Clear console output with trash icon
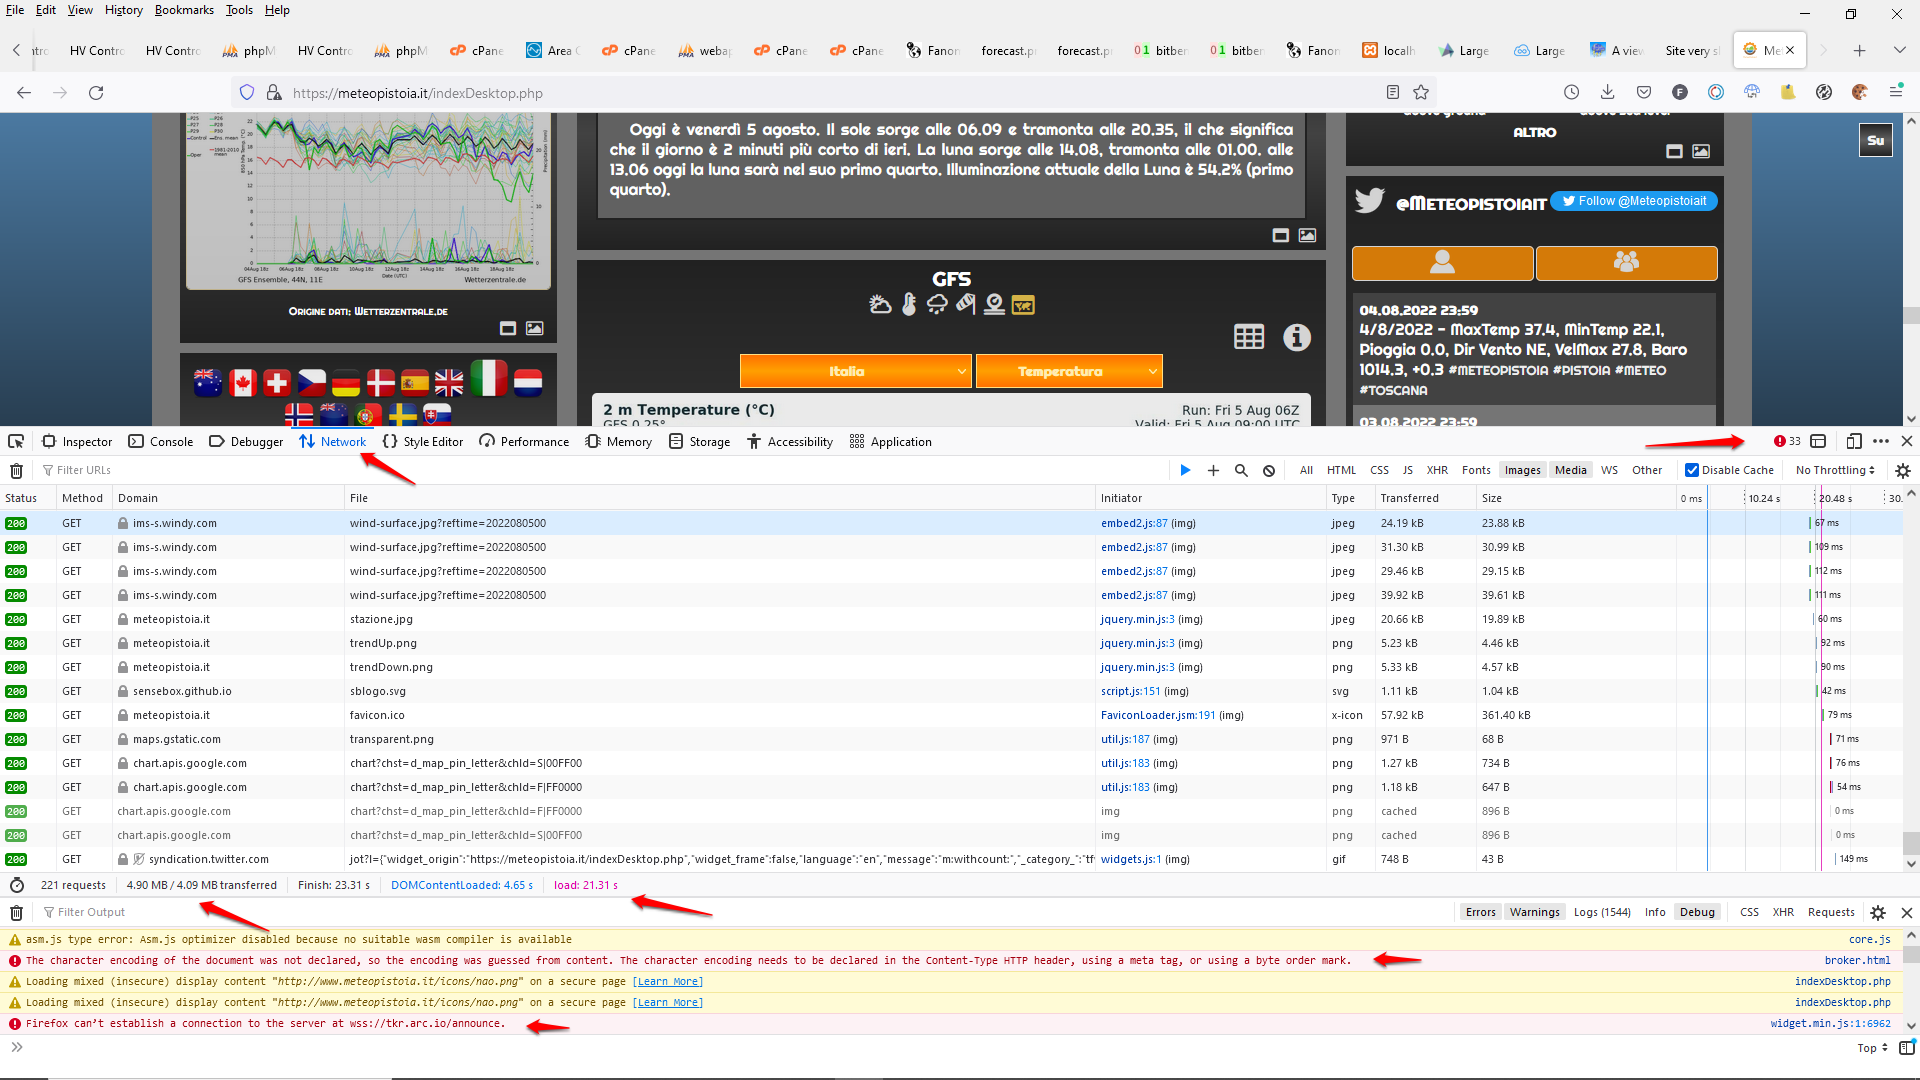The width and height of the screenshot is (1920, 1080). (16, 912)
